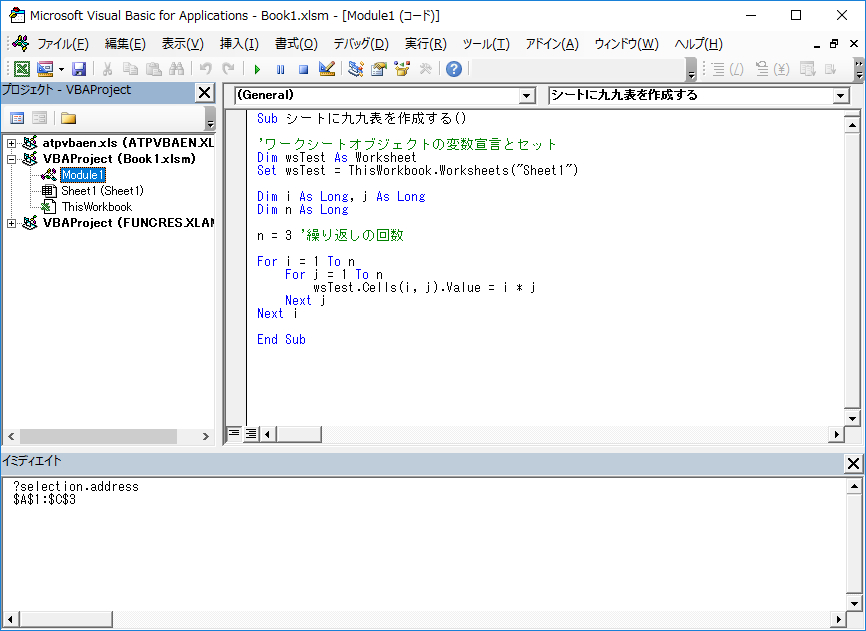Viewport: 866px width, 631px height.
Task: Click the View Object icon in Project panel
Action: point(38,118)
